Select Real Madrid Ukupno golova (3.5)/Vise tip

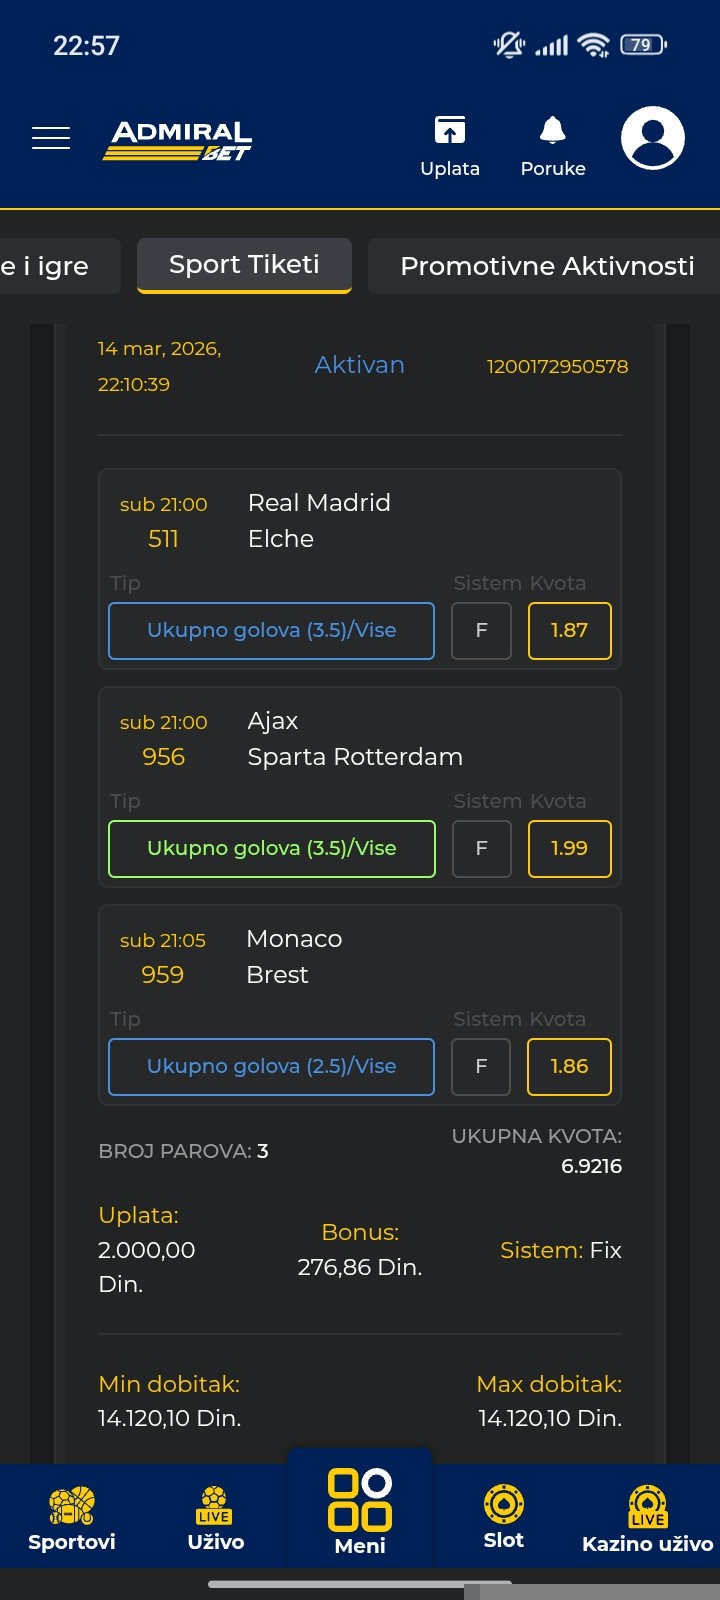pos(271,631)
